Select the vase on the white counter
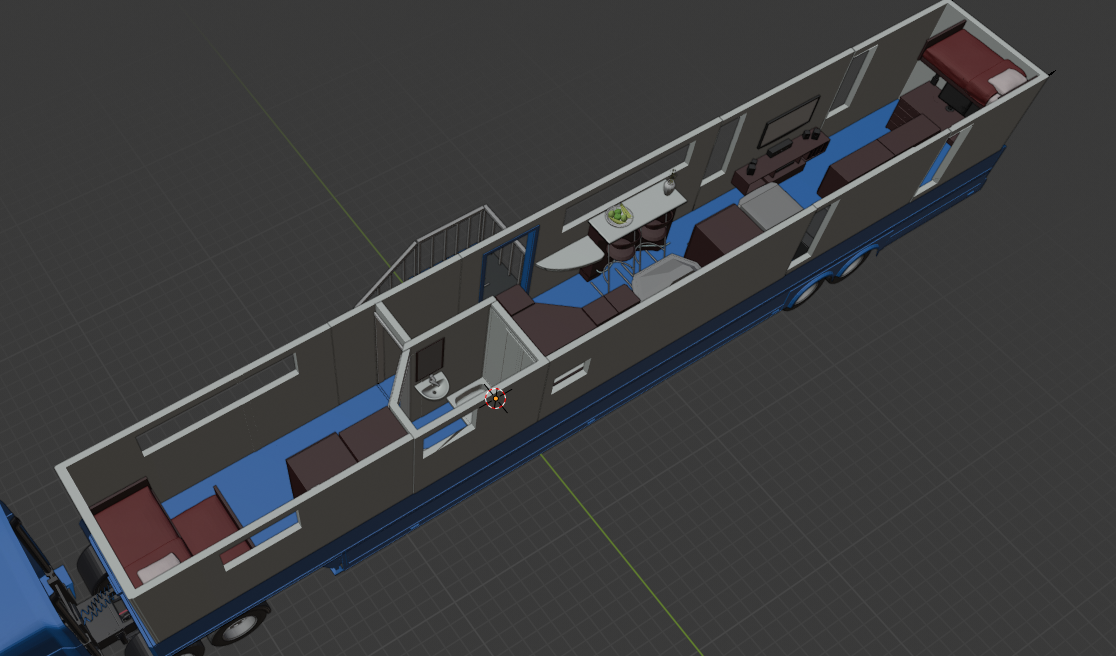This screenshot has width=1116, height=656. click(670, 183)
